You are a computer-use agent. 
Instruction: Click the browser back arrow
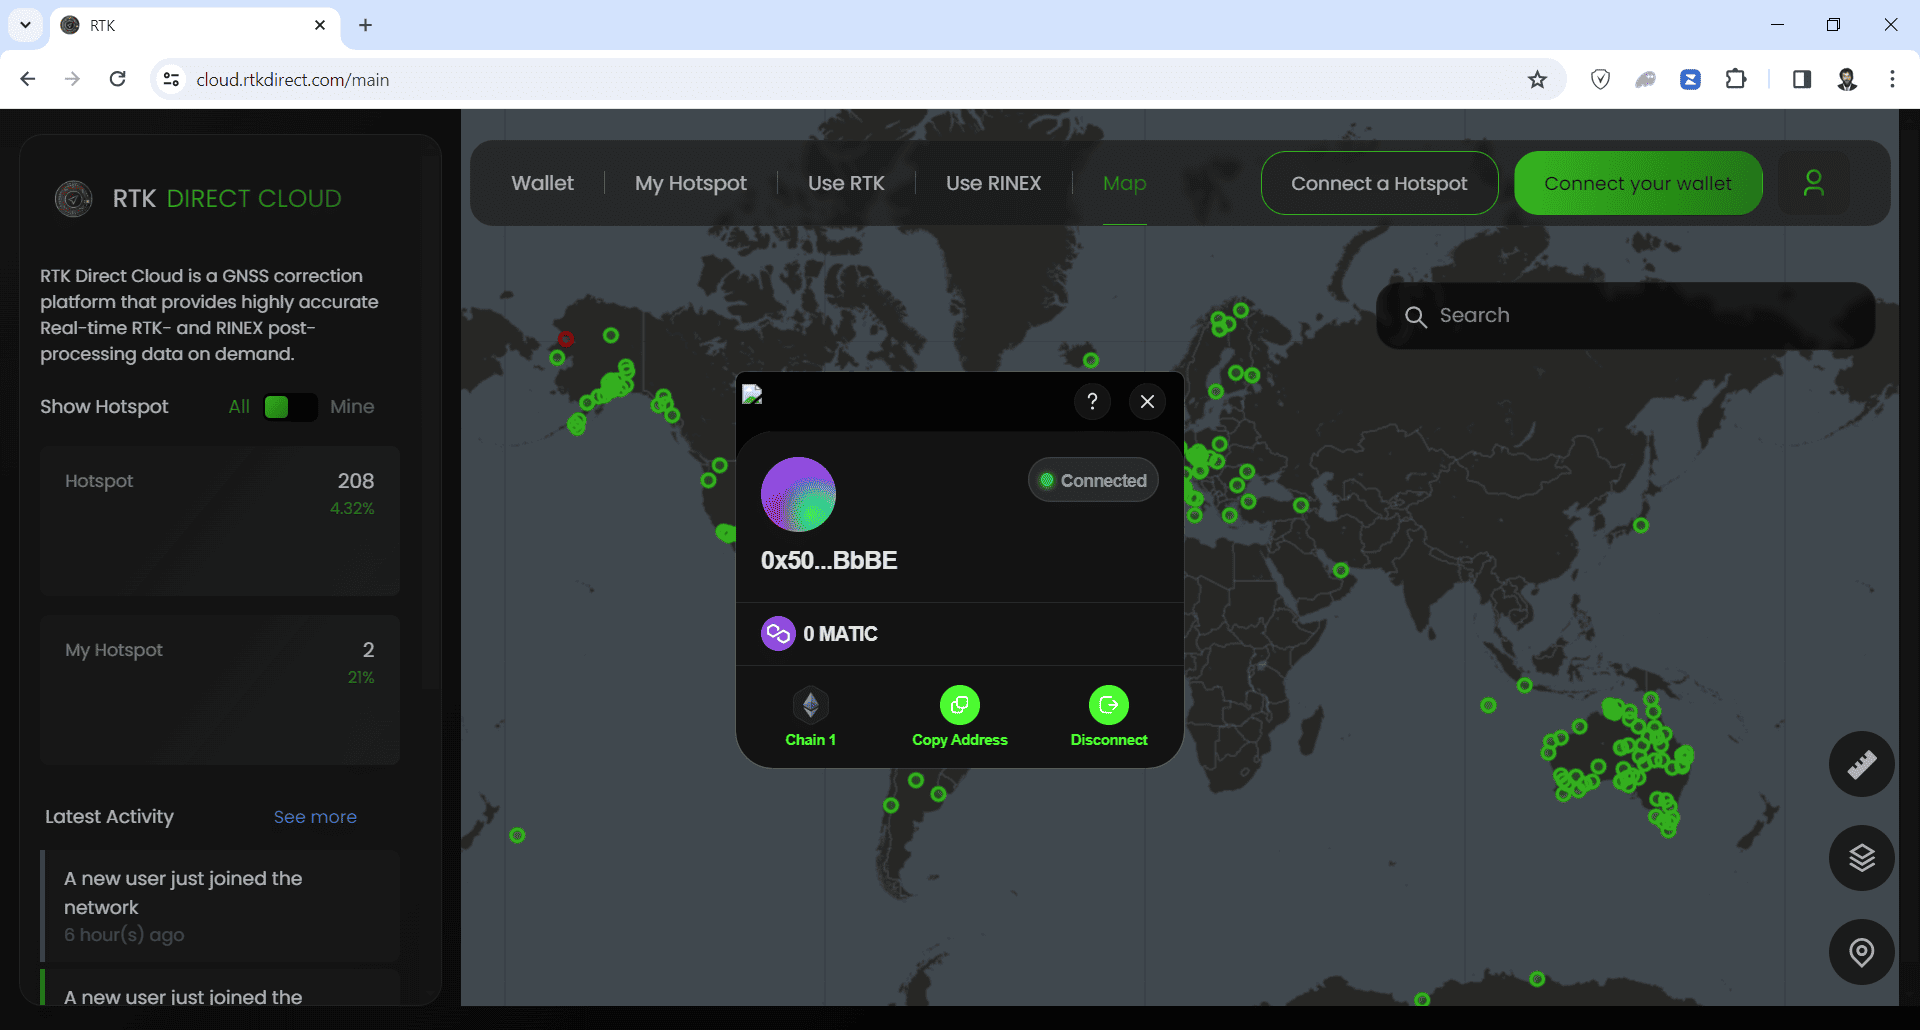tap(28, 79)
